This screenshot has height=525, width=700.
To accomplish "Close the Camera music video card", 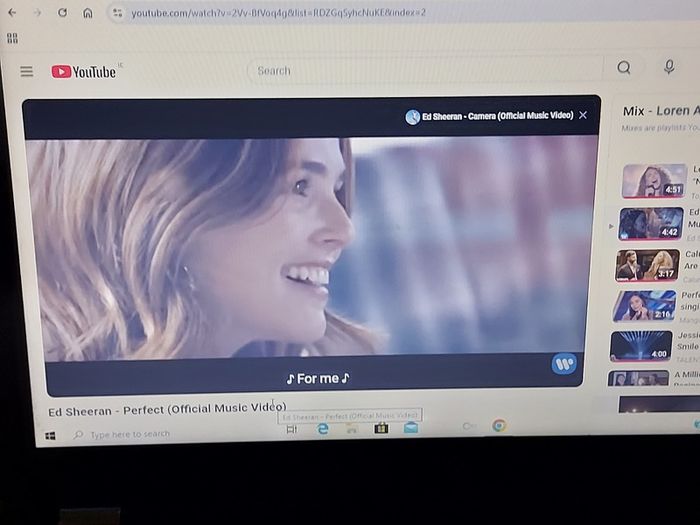I will coord(583,115).
